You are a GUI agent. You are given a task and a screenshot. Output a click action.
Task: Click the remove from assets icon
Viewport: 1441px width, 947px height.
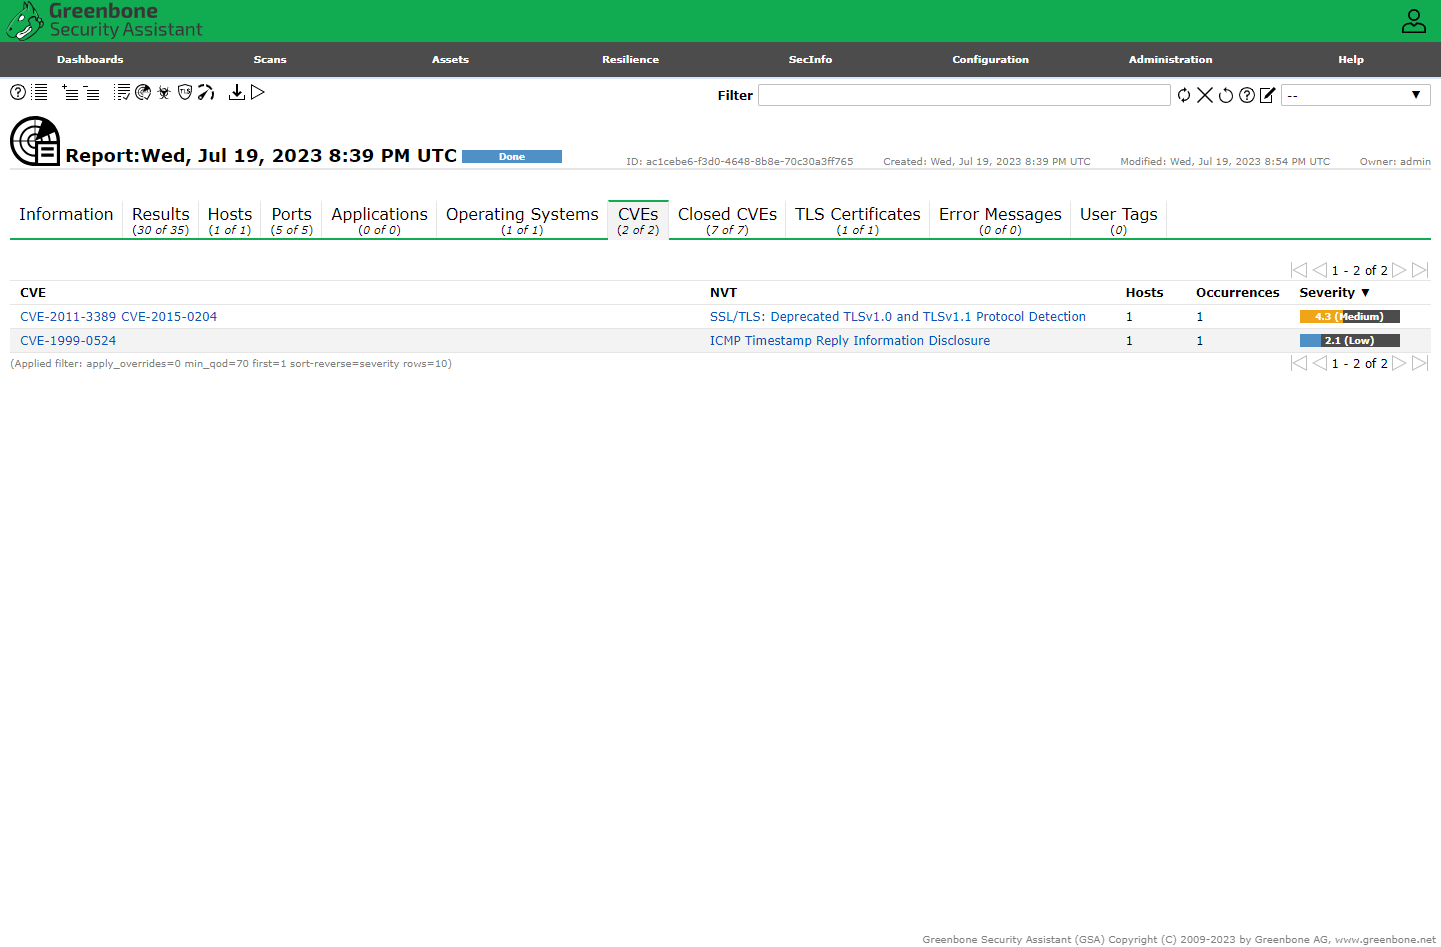pos(91,93)
